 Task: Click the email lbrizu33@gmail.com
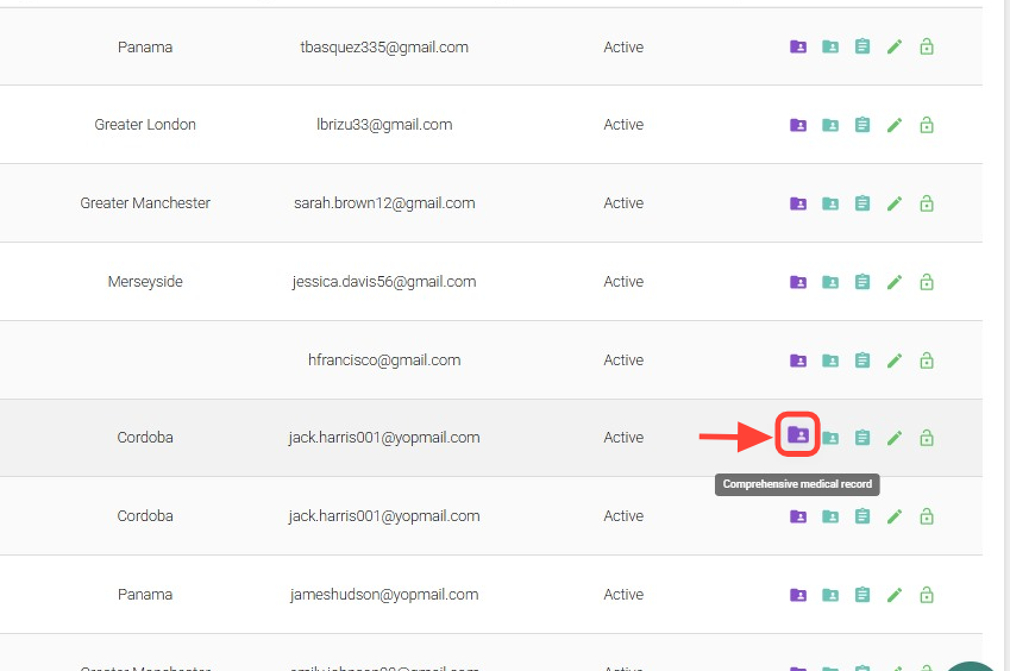point(384,125)
